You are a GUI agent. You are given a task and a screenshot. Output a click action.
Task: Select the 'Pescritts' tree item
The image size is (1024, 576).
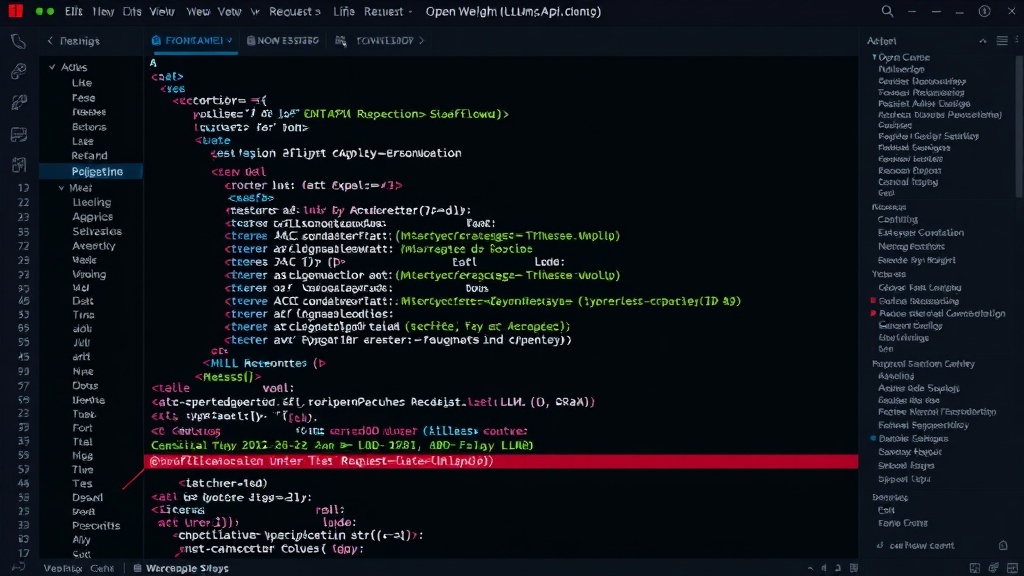coord(96,526)
